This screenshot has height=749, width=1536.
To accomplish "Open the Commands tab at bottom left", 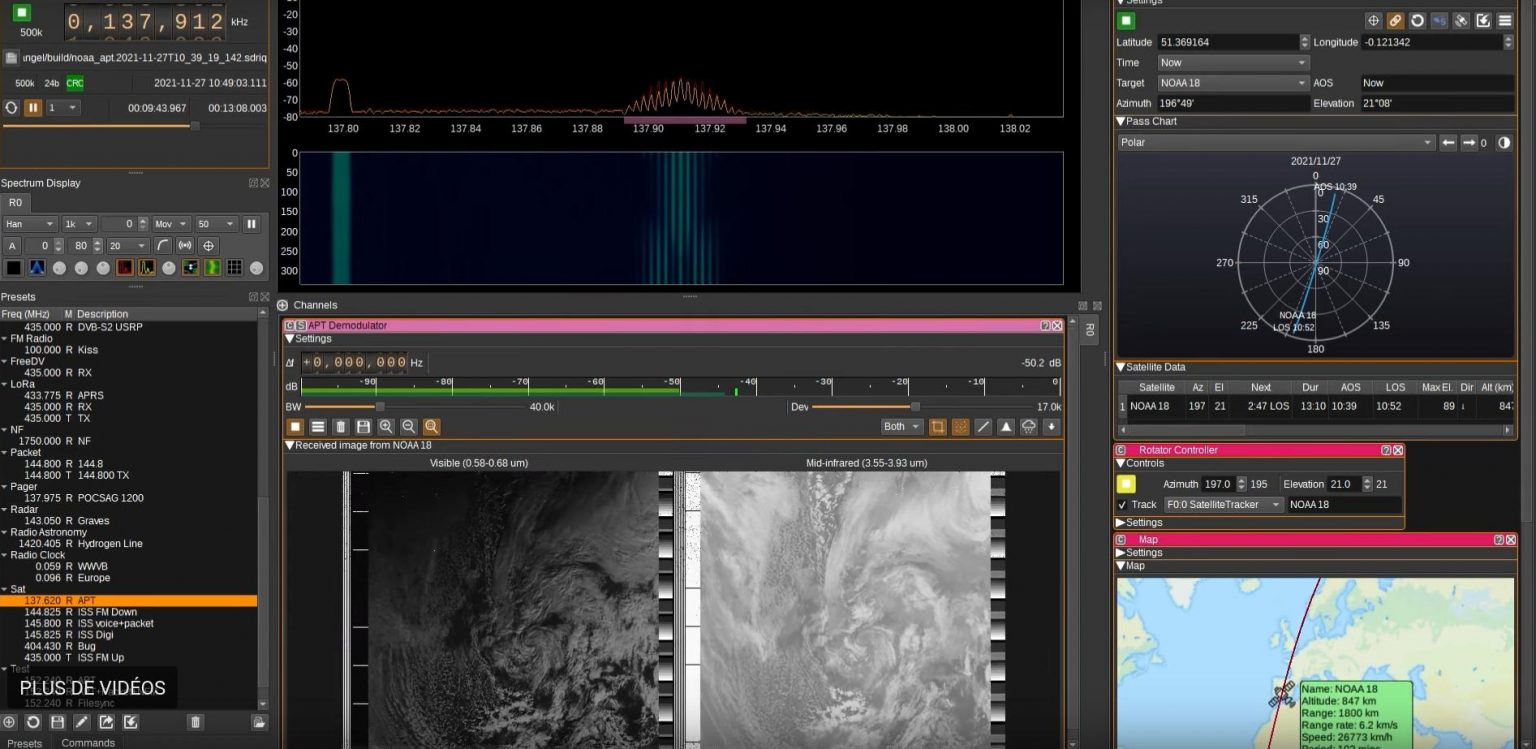I will tap(88, 742).
